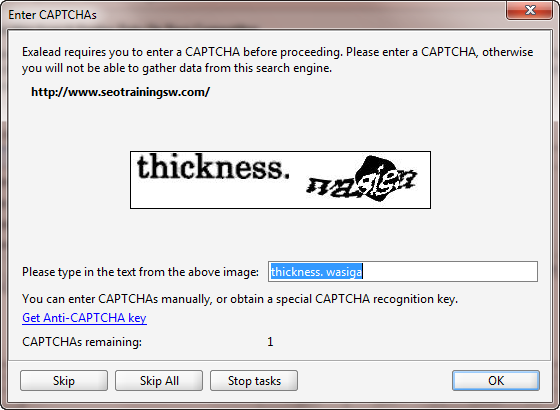Stop running tasks with Stop tasks button
560x410 pixels.
[254, 380]
